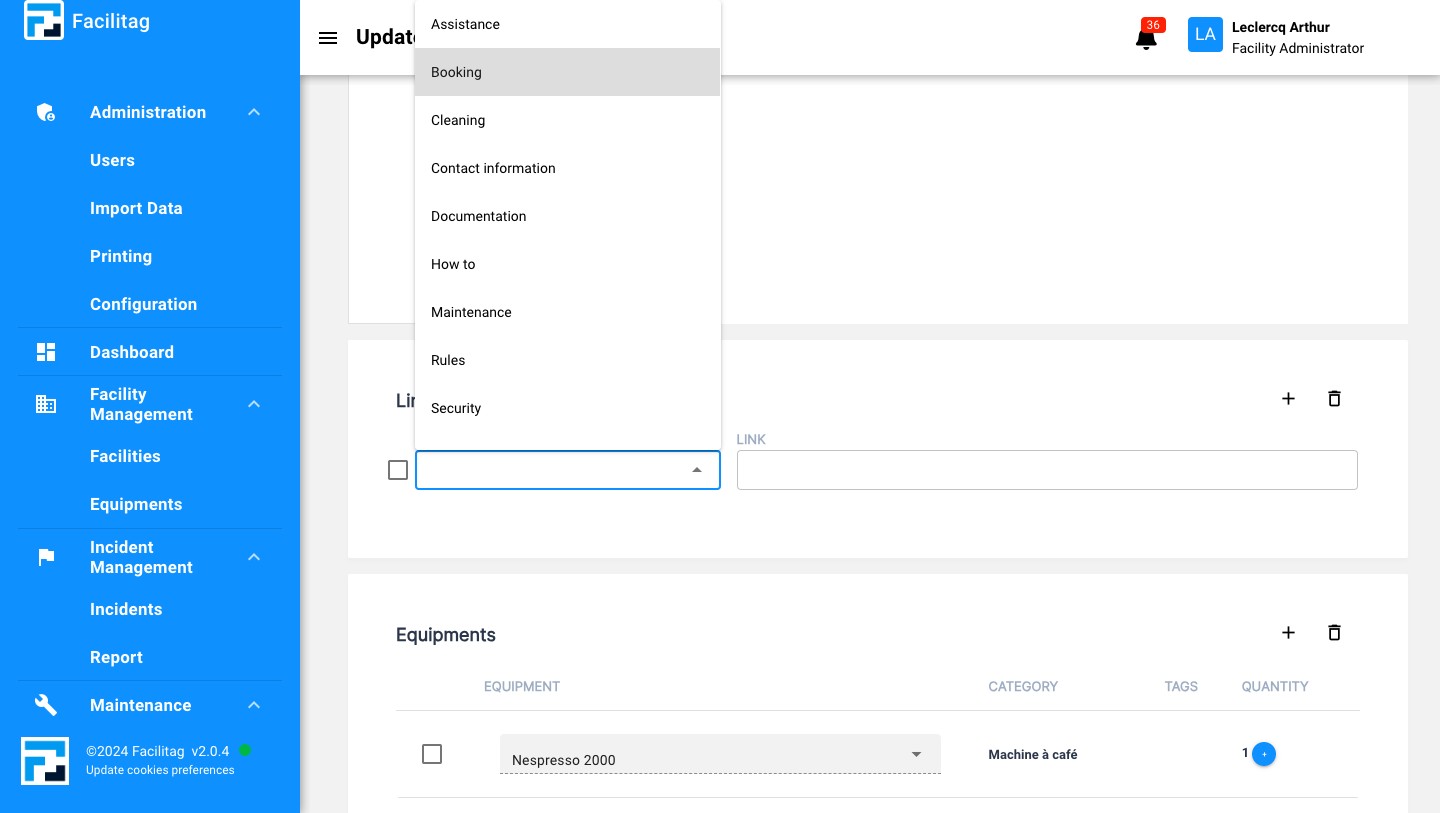
Task: Tick the Nespresso 2000 row checkbox
Action: click(432, 754)
